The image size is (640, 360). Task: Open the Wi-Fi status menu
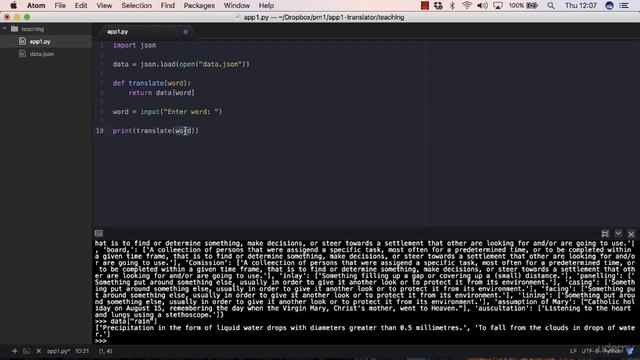pyautogui.click(x=467, y=5)
